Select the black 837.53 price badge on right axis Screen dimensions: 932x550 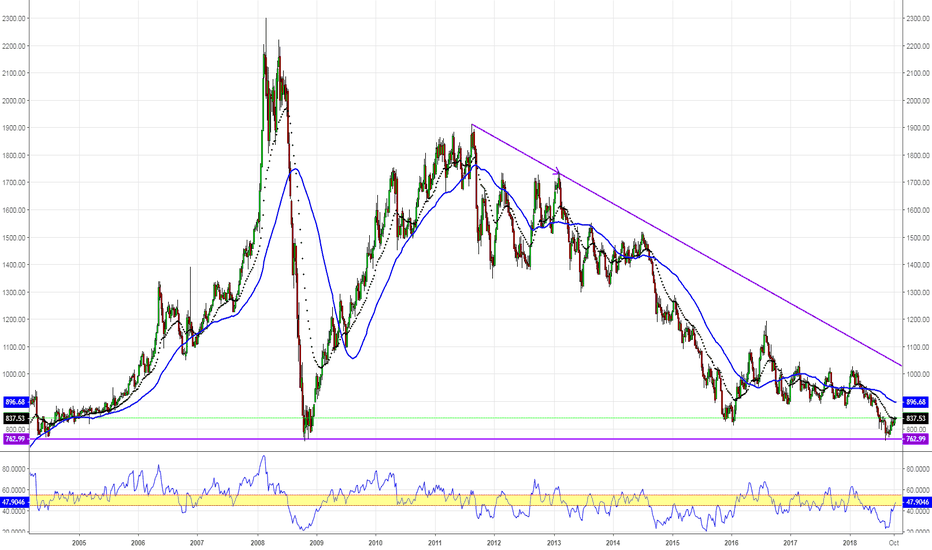[x=915, y=419]
